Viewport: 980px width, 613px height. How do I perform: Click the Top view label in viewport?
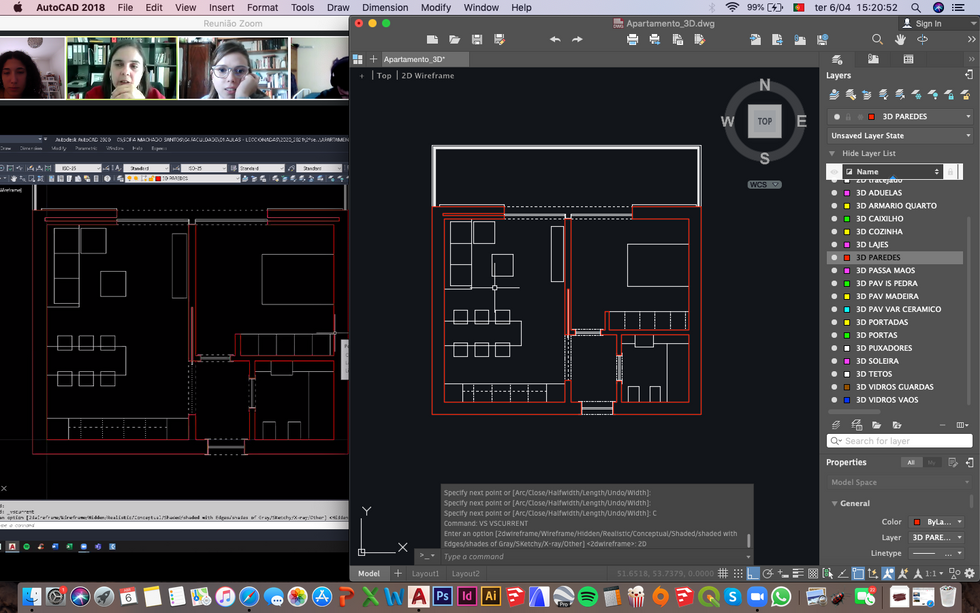384,76
